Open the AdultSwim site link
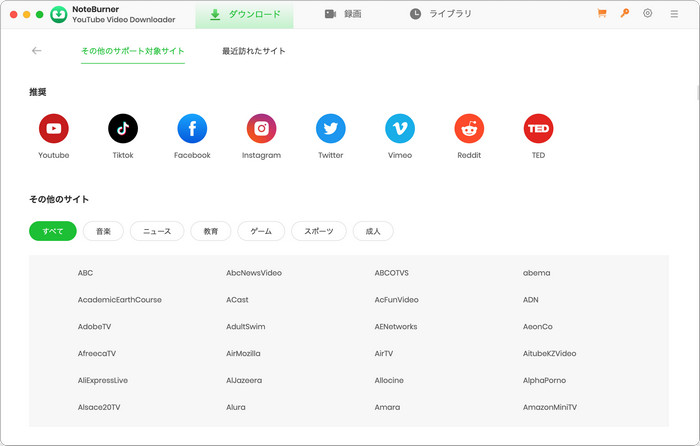This screenshot has width=700, height=446. [246, 326]
